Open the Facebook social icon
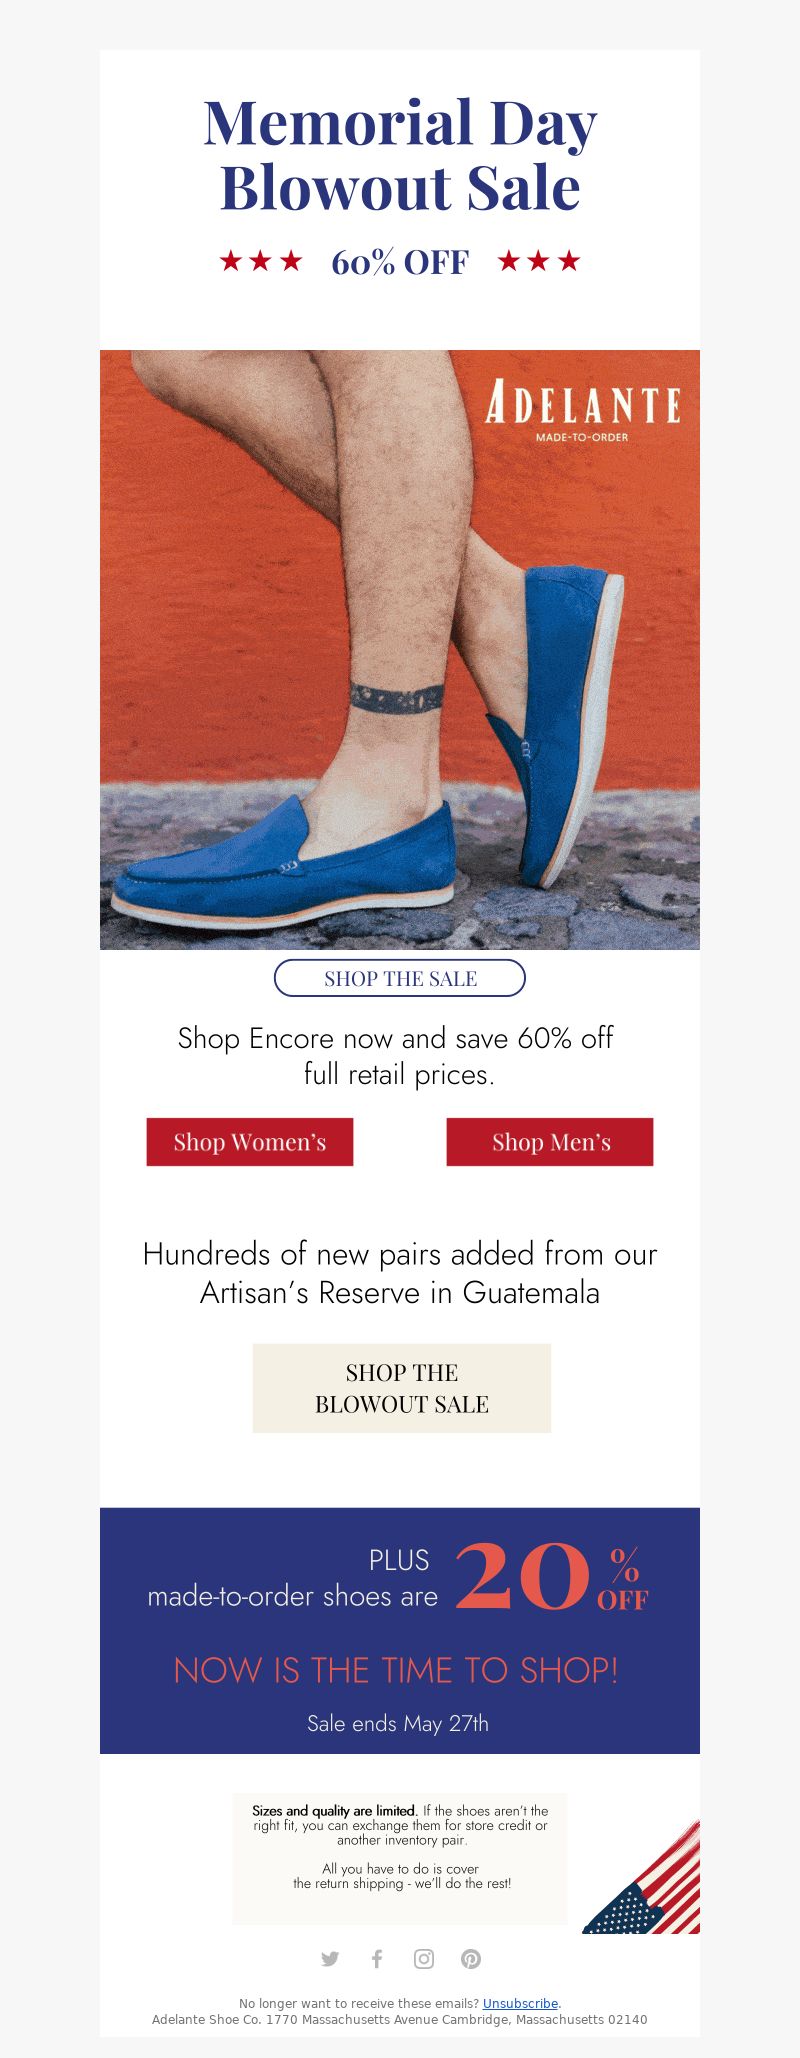 (x=377, y=1959)
